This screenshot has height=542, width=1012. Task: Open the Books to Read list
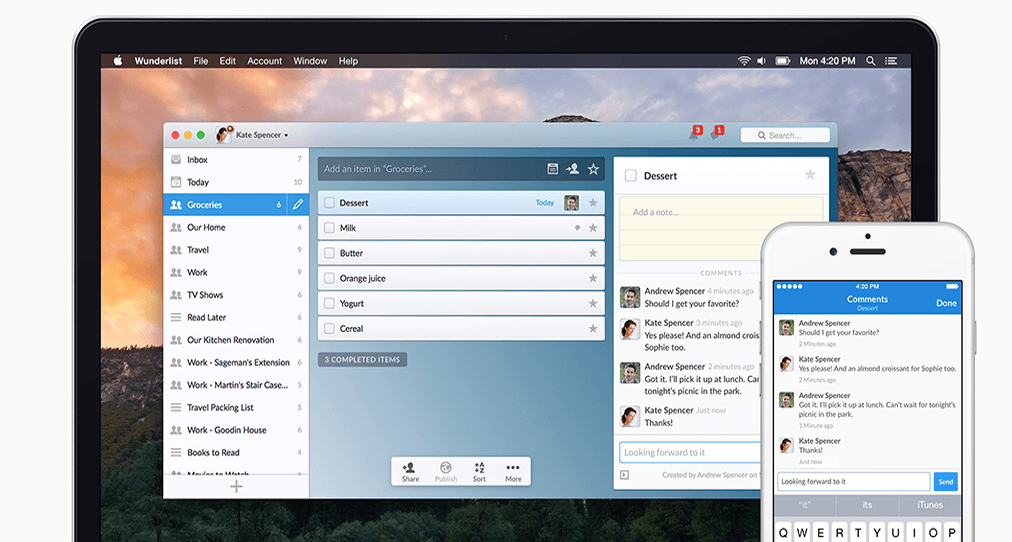pyautogui.click(x=236, y=453)
